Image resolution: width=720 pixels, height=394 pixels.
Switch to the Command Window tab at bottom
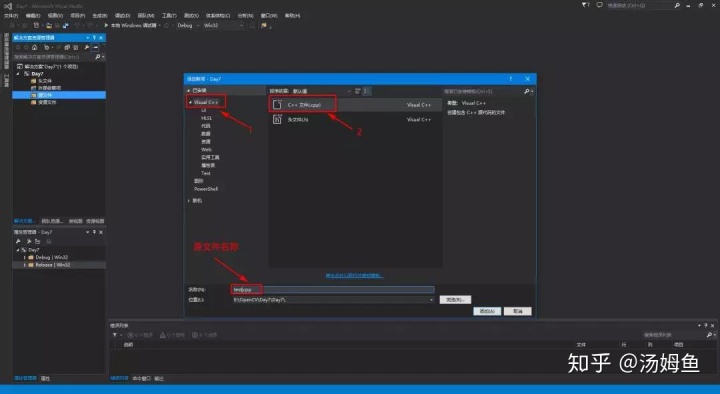(141, 378)
